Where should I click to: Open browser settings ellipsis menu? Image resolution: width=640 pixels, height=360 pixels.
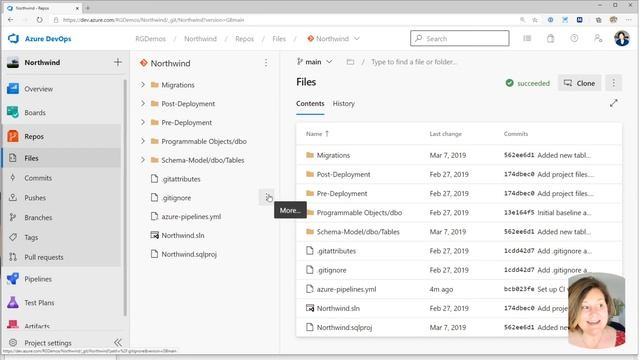(629, 20)
